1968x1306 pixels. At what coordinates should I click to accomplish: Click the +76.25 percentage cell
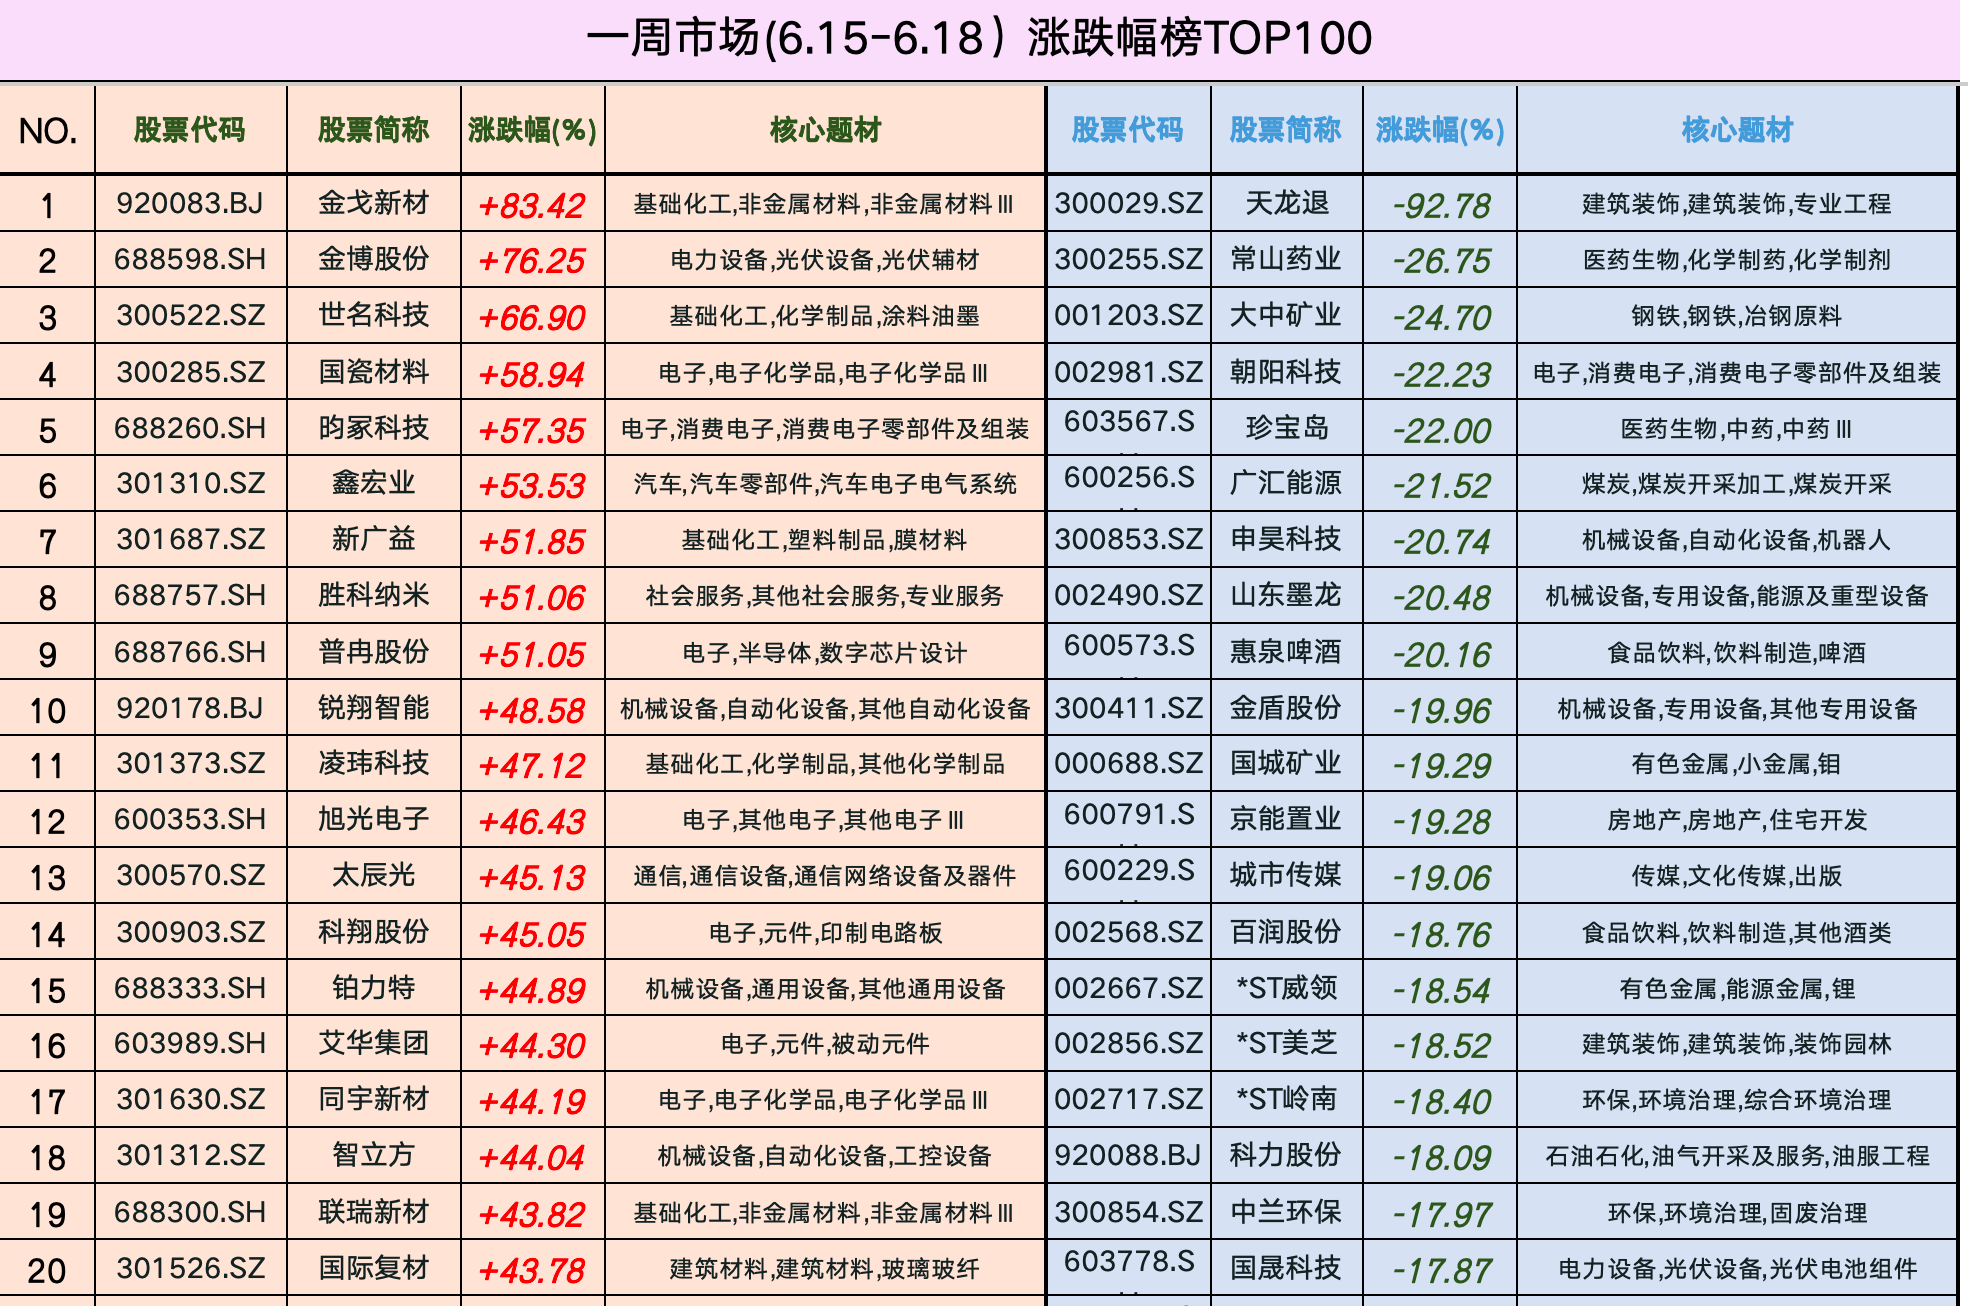click(531, 261)
